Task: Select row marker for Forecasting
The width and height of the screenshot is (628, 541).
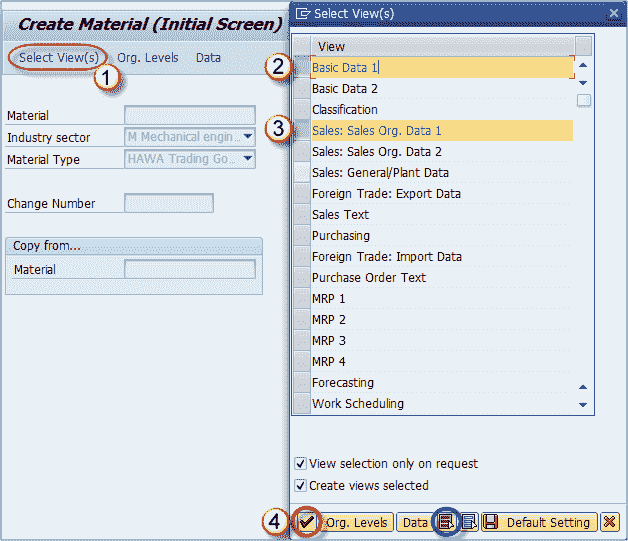Action: point(302,382)
